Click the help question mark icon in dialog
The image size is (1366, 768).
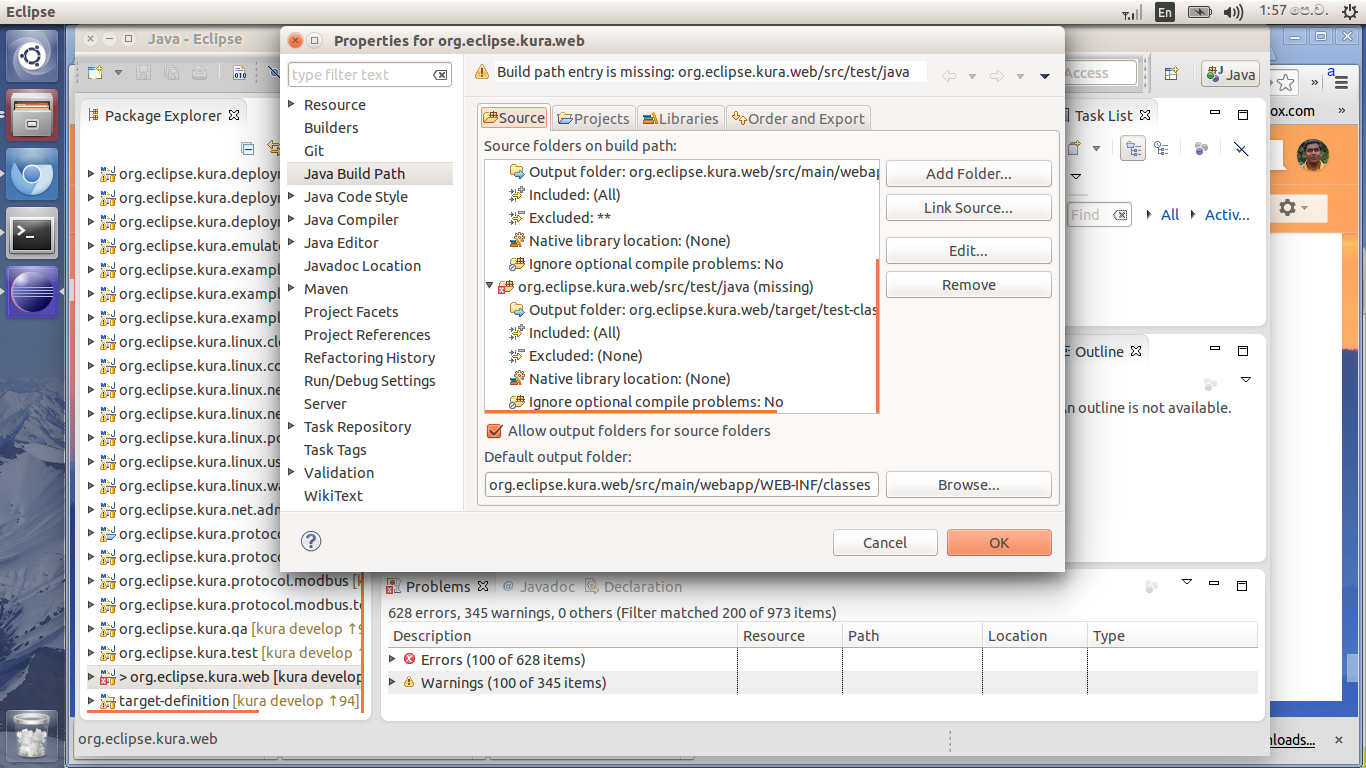(311, 542)
